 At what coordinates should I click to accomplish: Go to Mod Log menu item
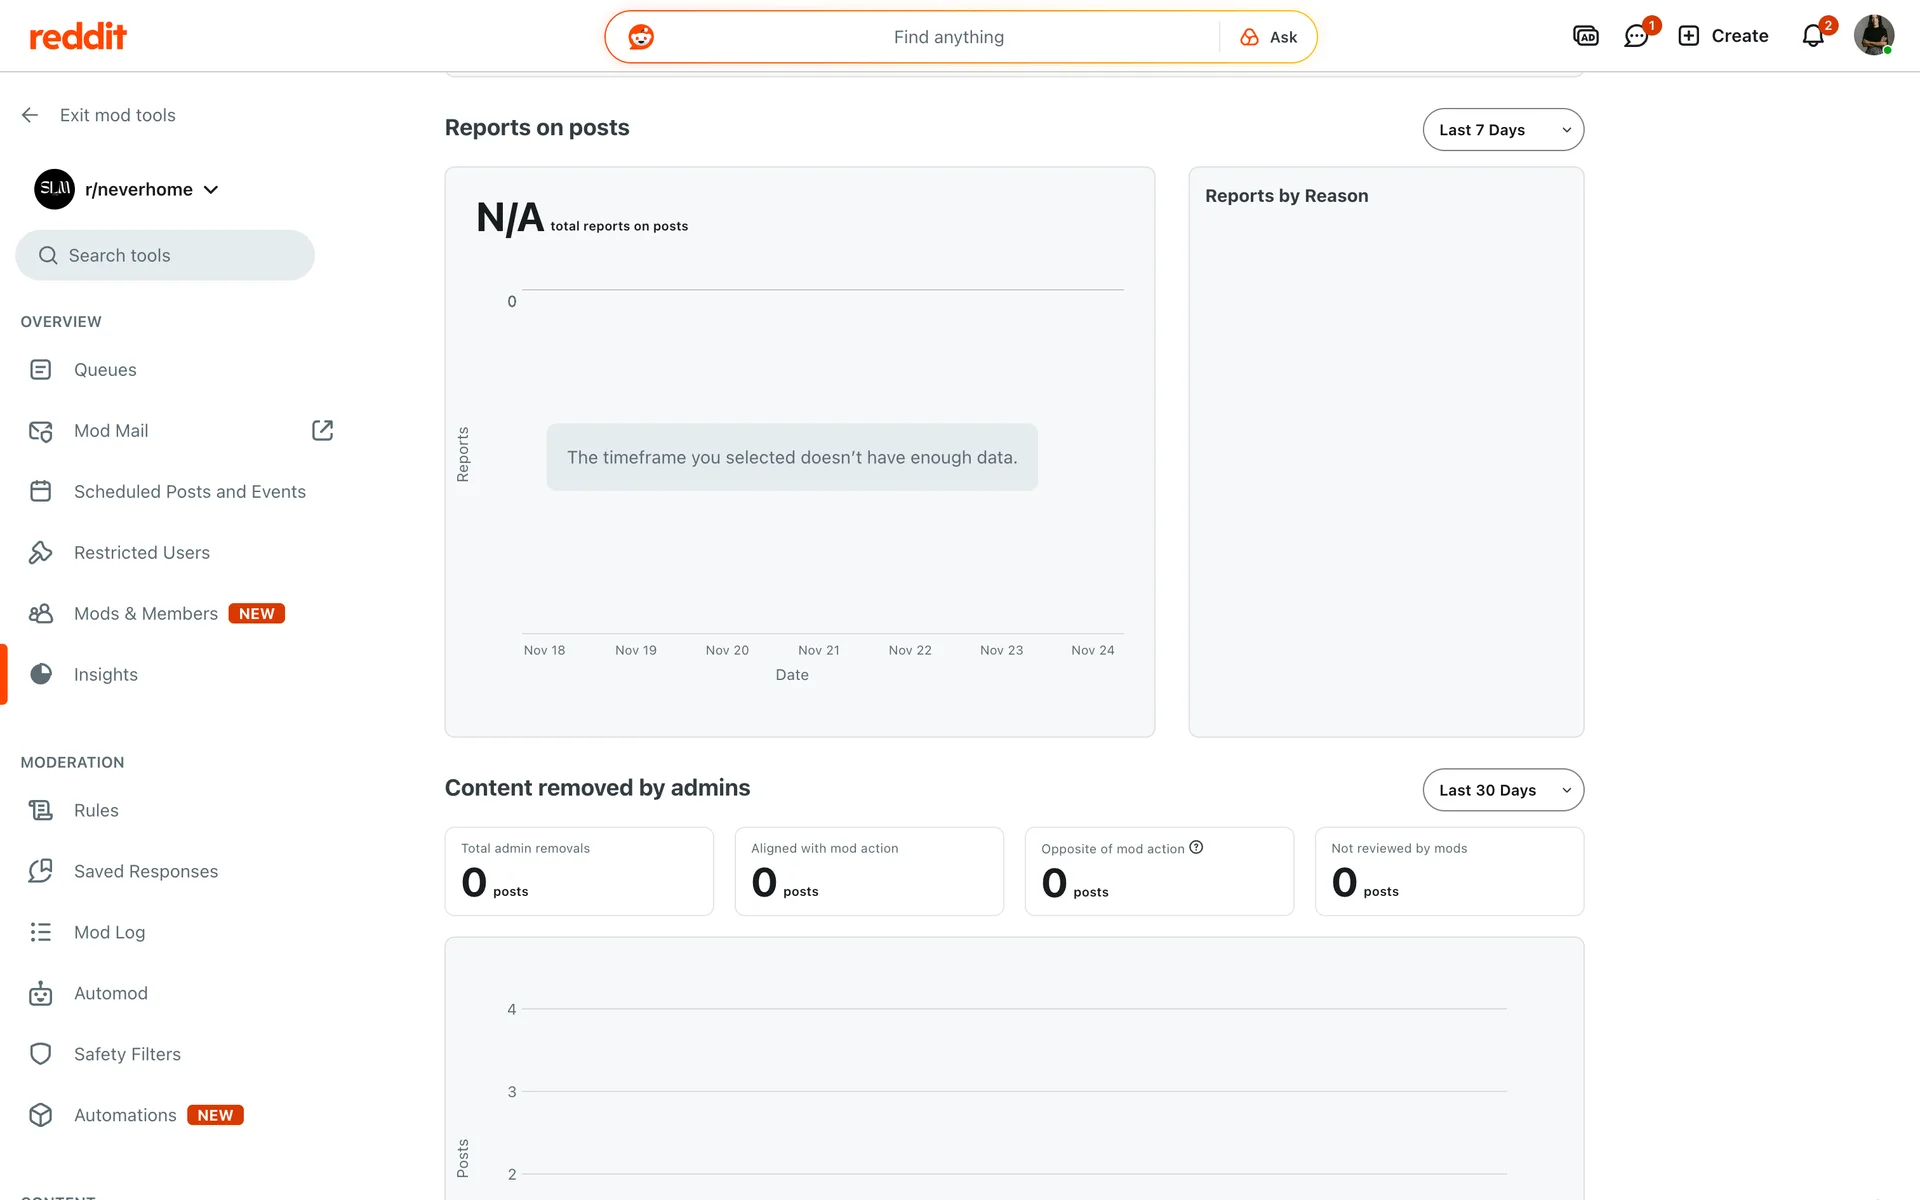pyautogui.click(x=109, y=932)
